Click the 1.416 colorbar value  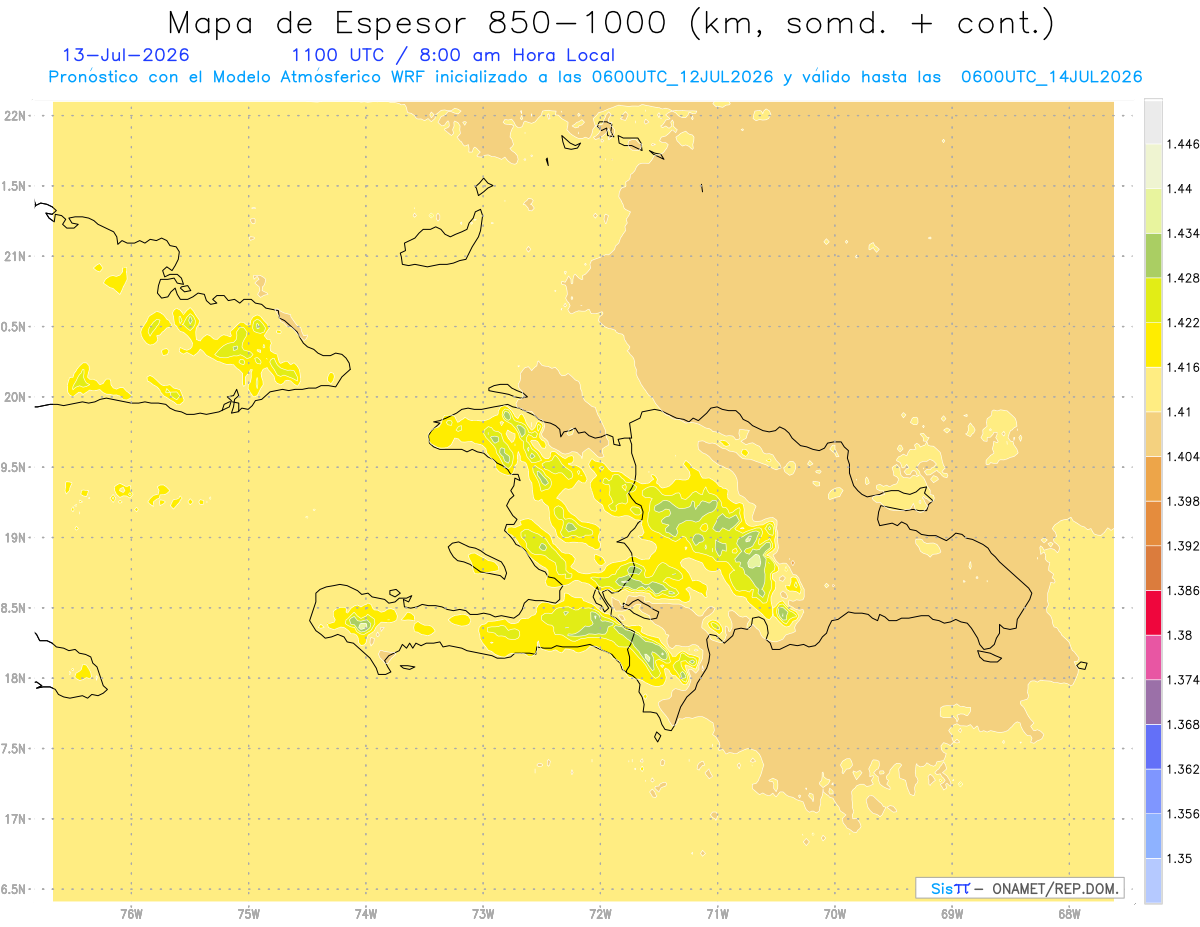click(x=1183, y=367)
